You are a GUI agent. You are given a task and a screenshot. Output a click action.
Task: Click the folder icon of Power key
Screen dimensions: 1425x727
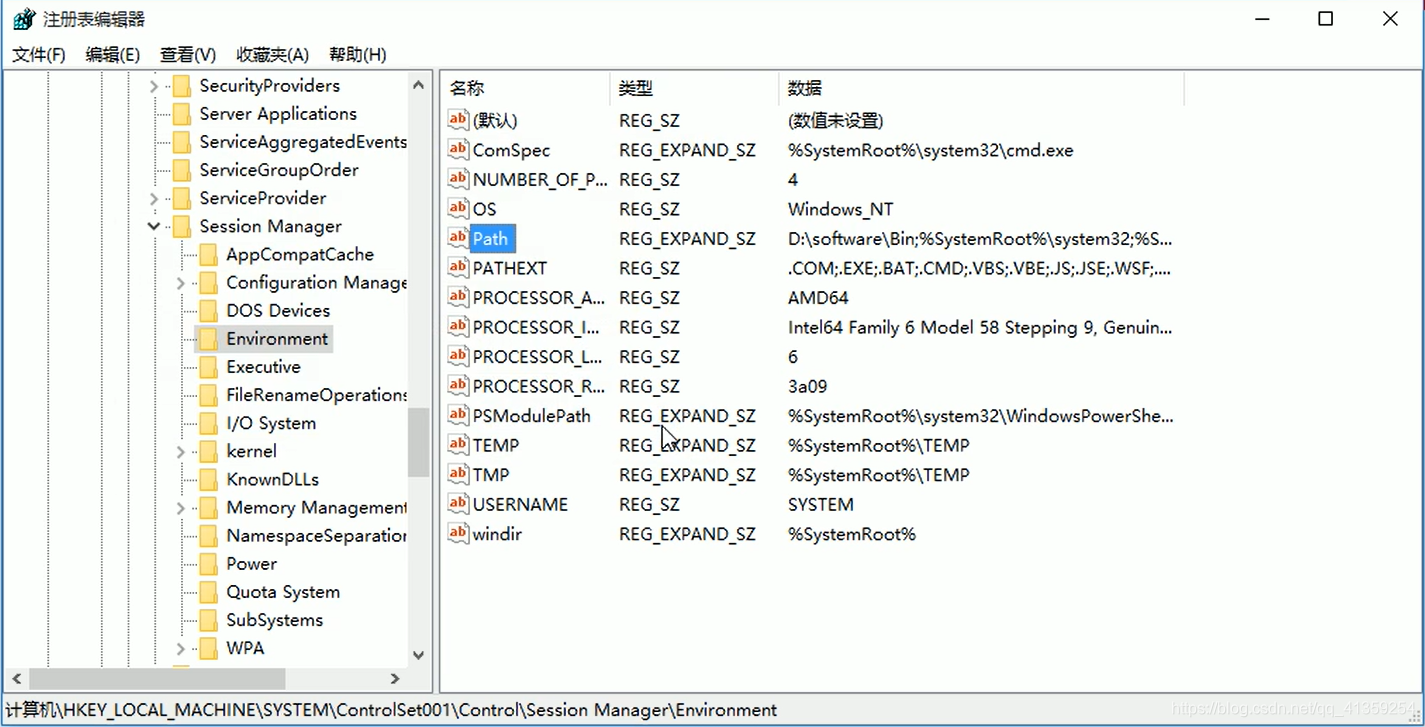(x=208, y=564)
